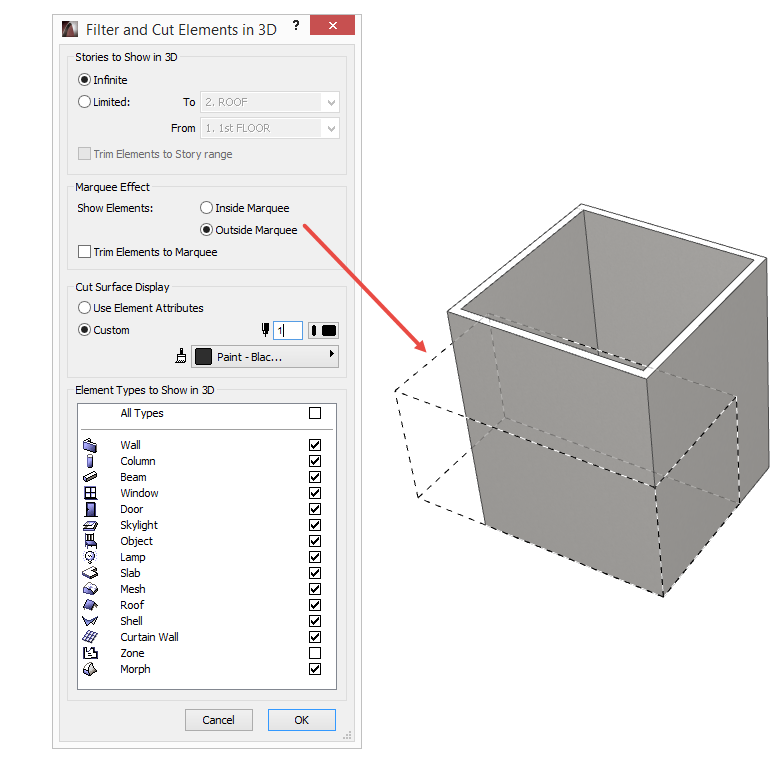Uncheck the Wall checkbox
Viewport: 774px width, 758px height.
coord(315,445)
